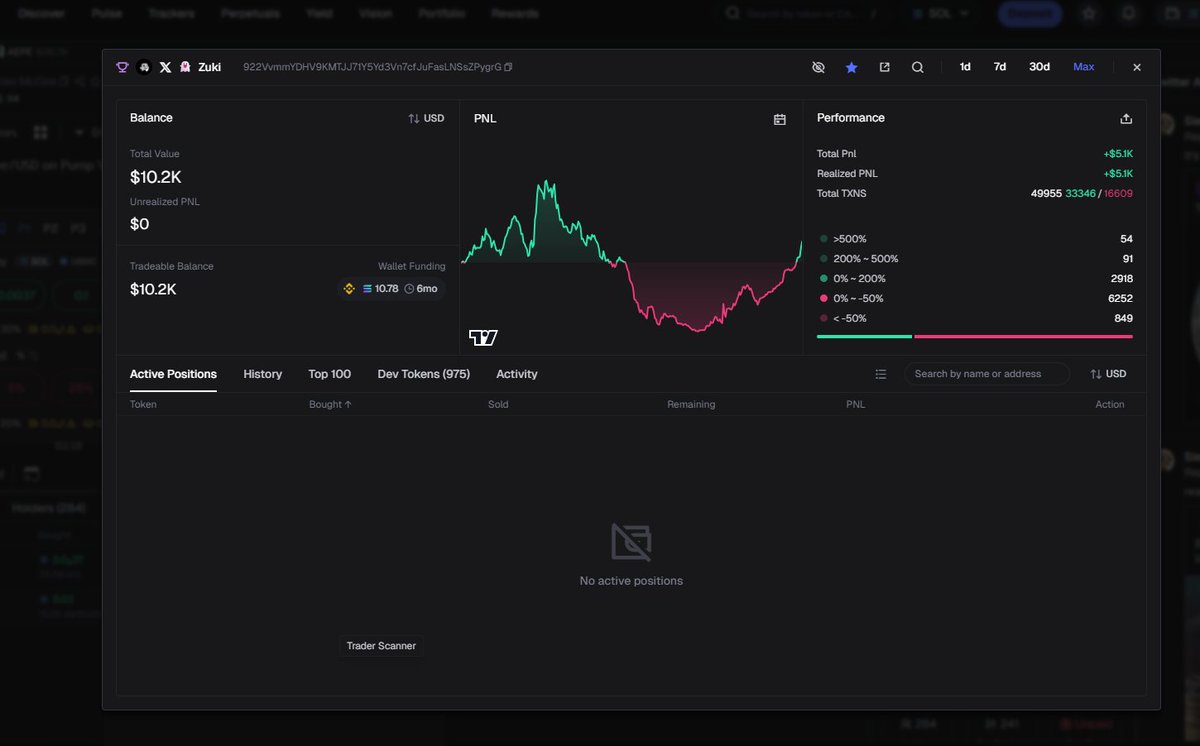Click the Deposit button in background page

(x=1030, y=14)
